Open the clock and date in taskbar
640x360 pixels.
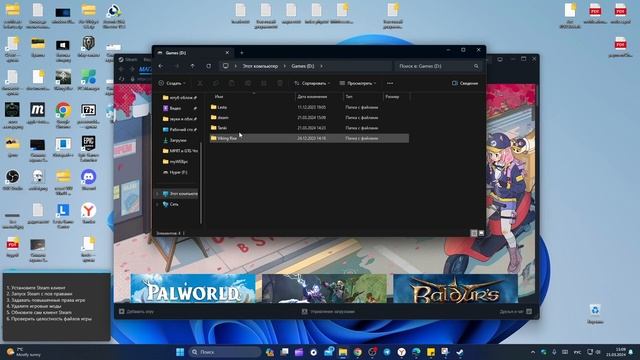617,352
